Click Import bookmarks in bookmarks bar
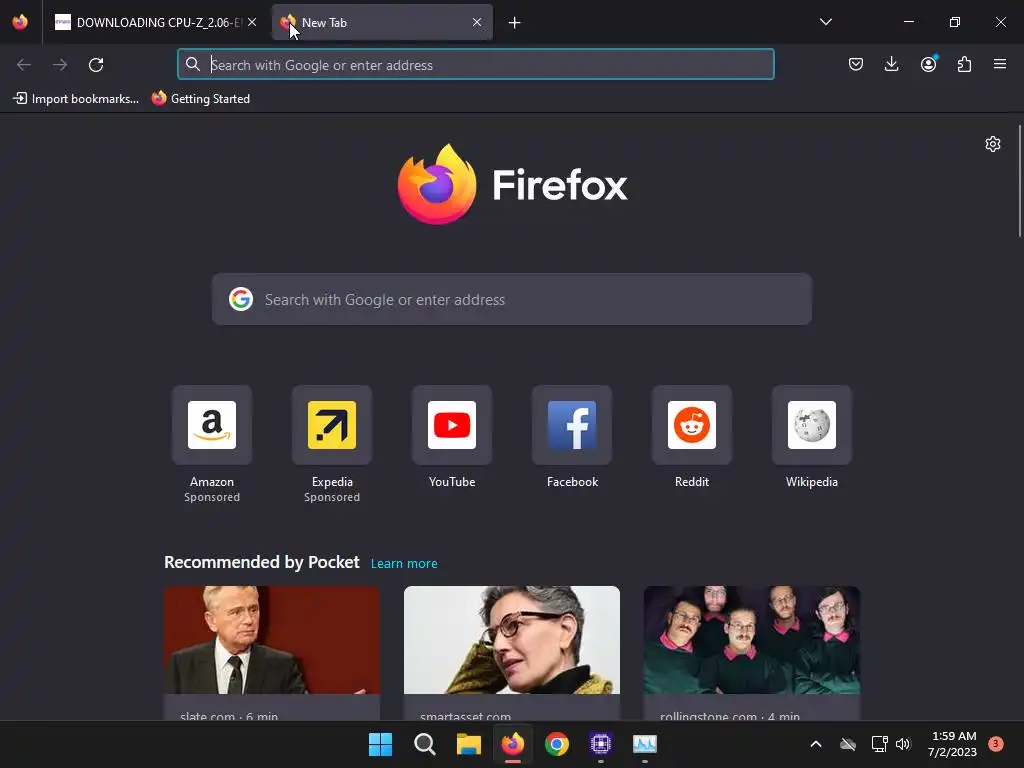Image resolution: width=1024 pixels, height=768 pixels. (76, 99)
